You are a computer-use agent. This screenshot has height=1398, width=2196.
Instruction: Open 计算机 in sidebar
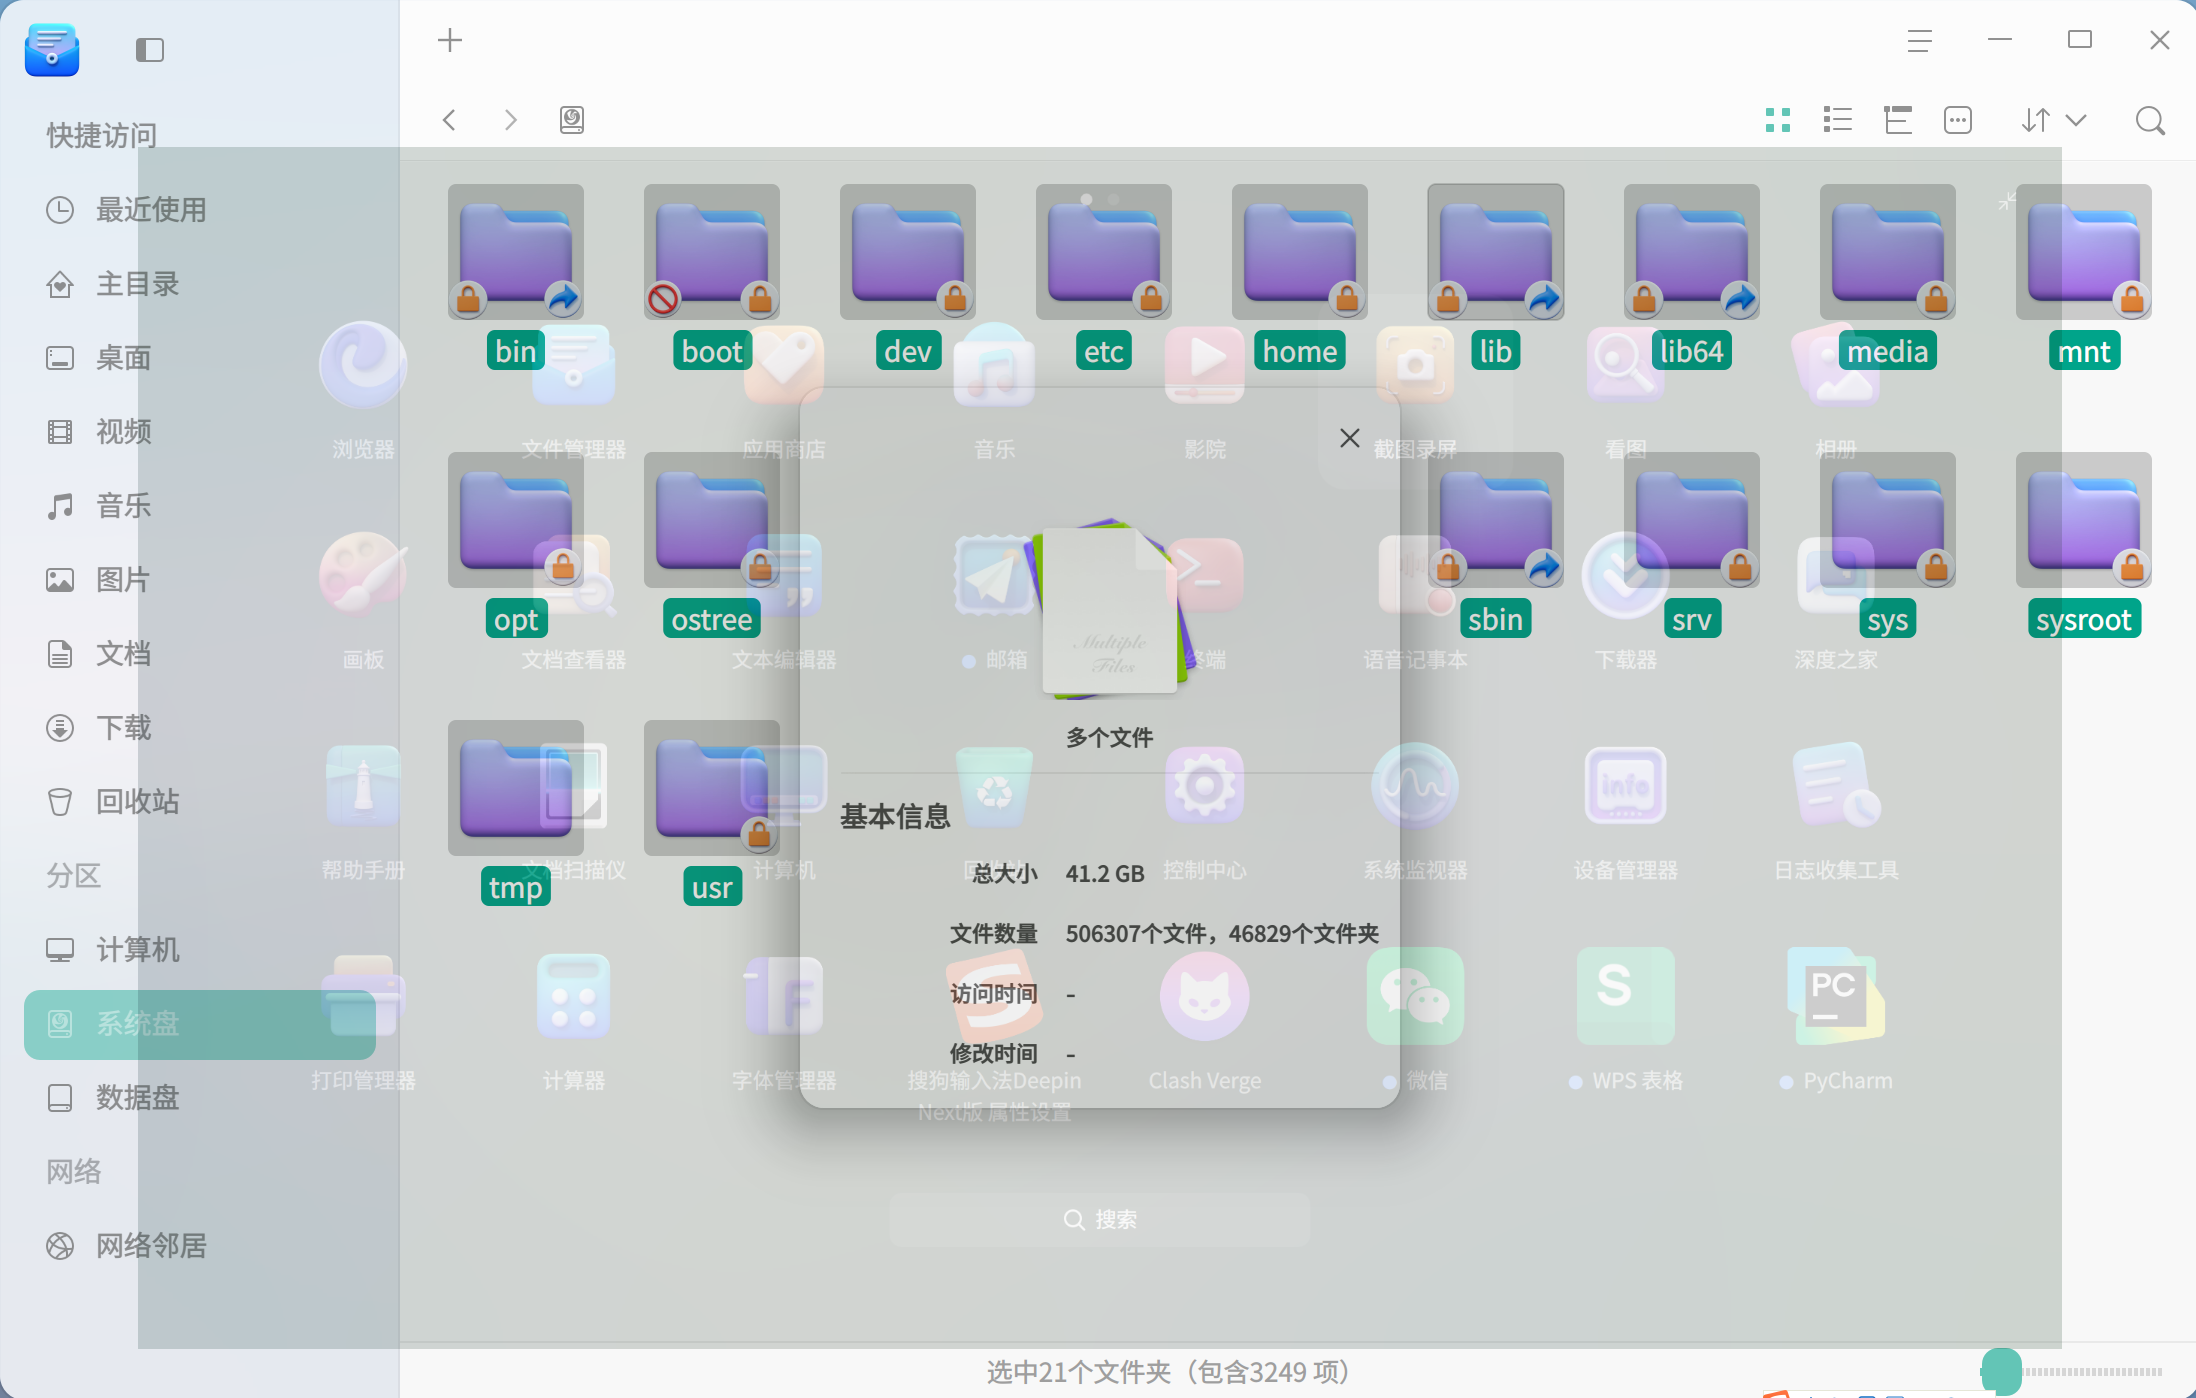tap(200, 950)
